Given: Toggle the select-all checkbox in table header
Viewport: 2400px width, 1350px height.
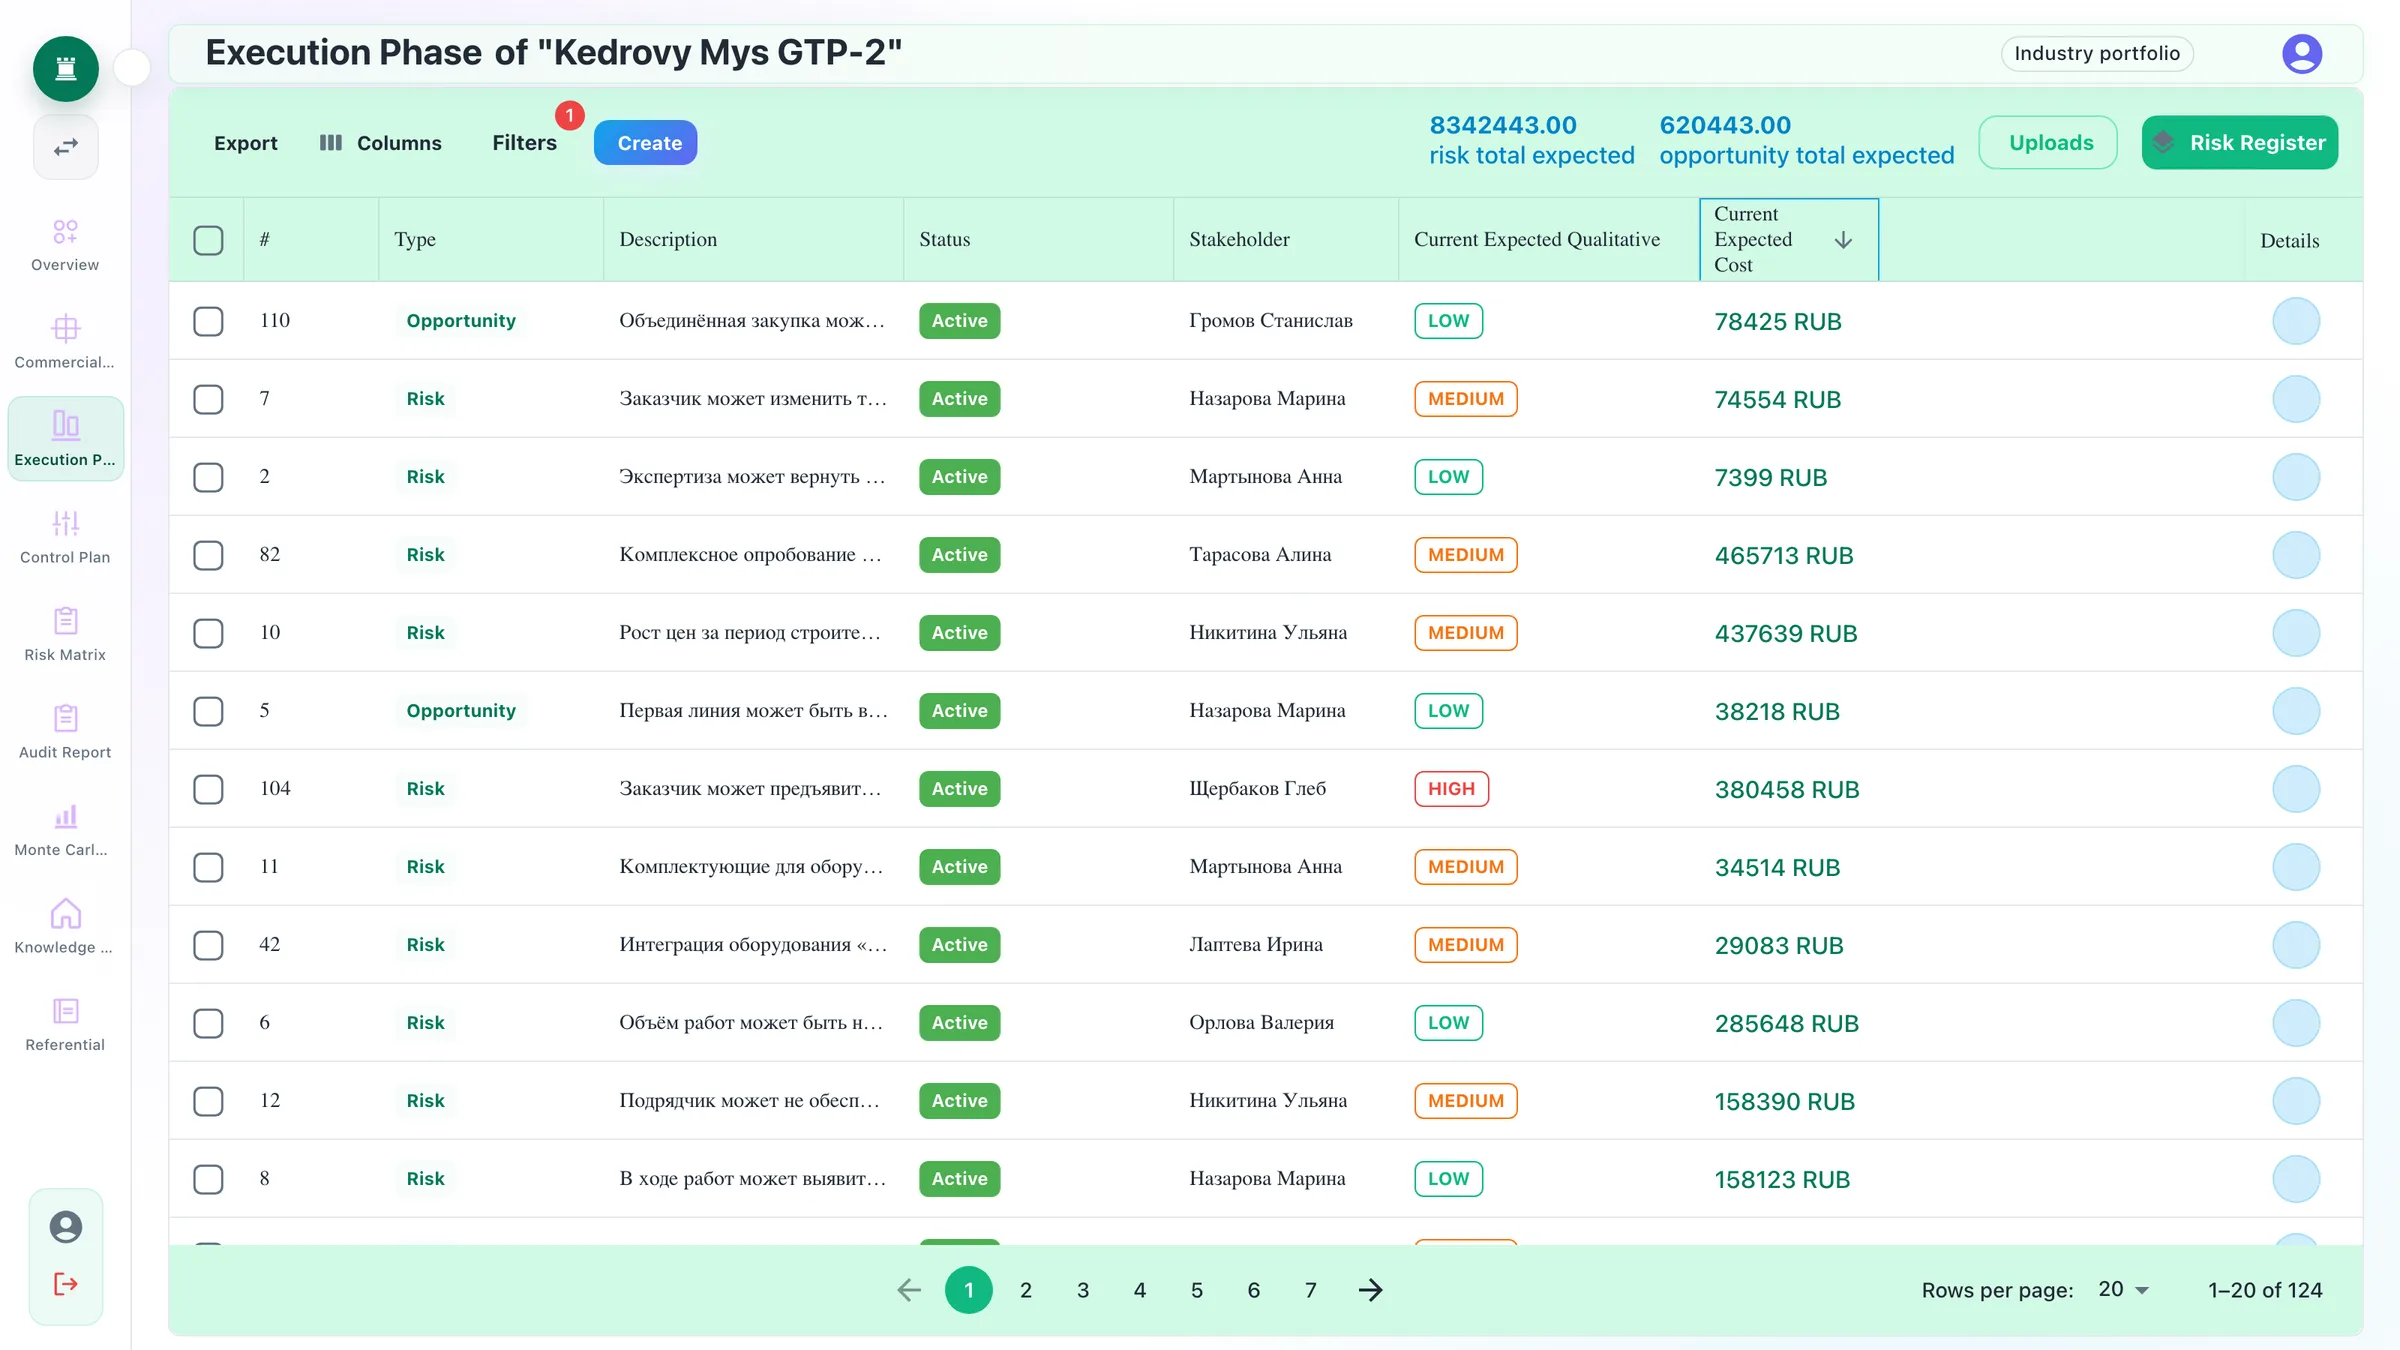Looking at the screenshot, I should point(208,240).
